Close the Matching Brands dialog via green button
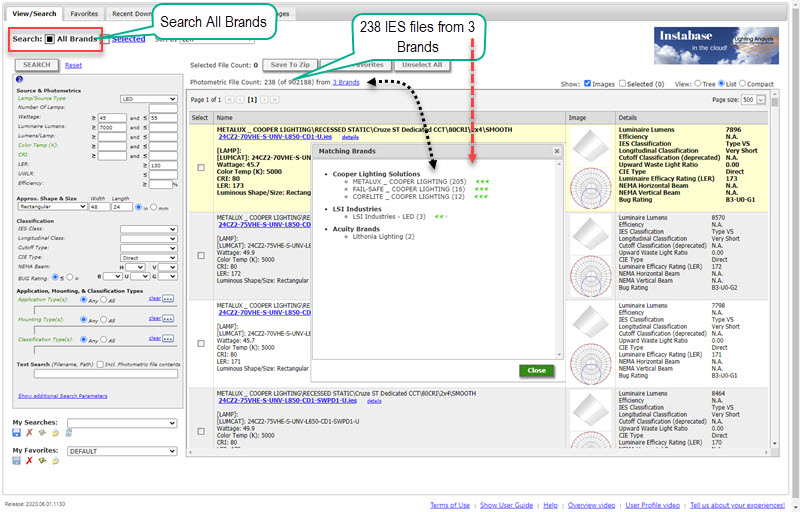The width and height of the screenshot is (800, 512). 536,371
